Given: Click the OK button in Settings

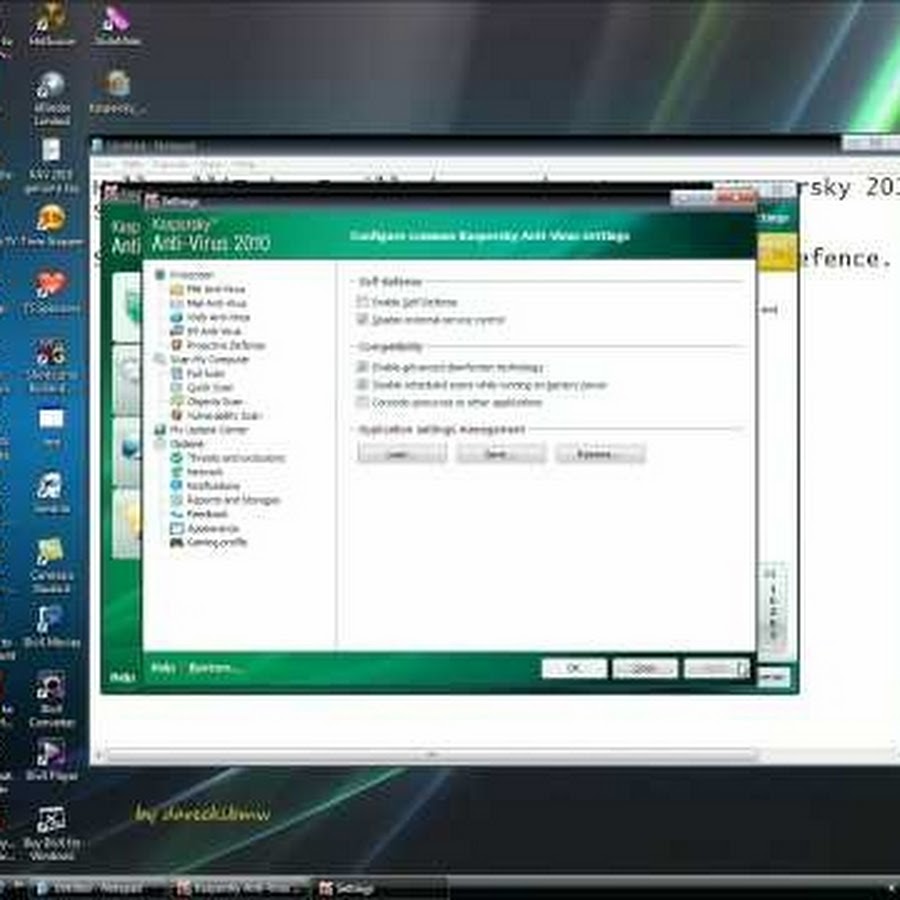Looking at the screenshot, I should pyautogui.click(x=574, y=668).
